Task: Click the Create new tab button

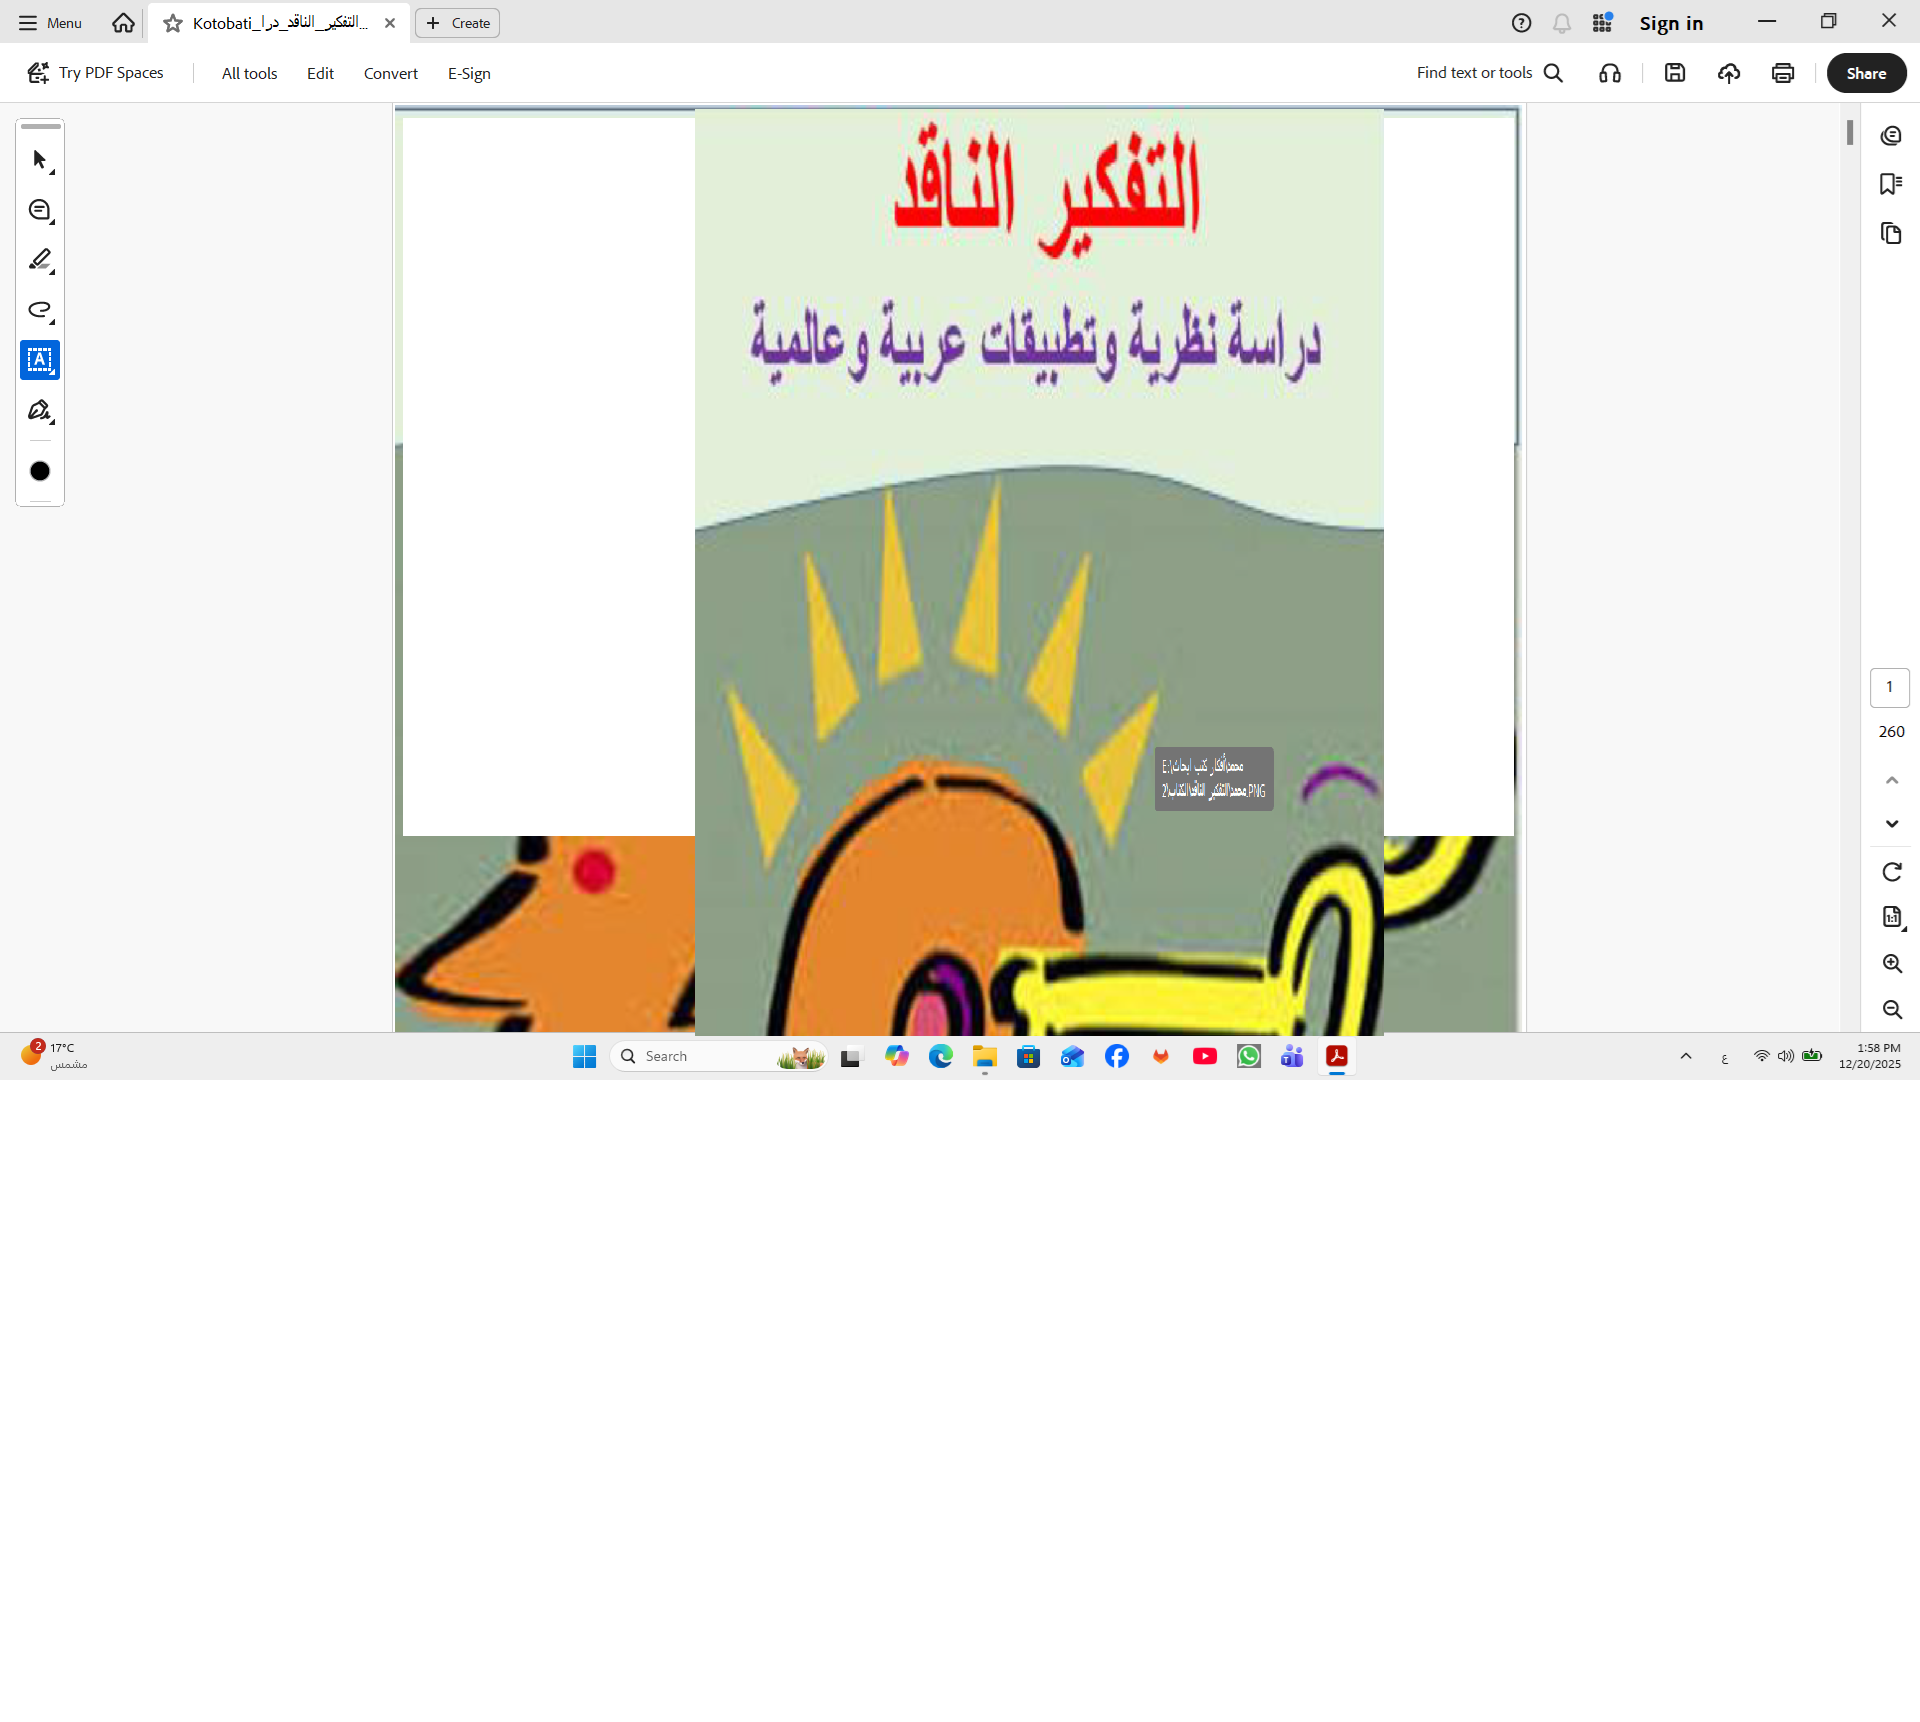Action: coord(458,23)
